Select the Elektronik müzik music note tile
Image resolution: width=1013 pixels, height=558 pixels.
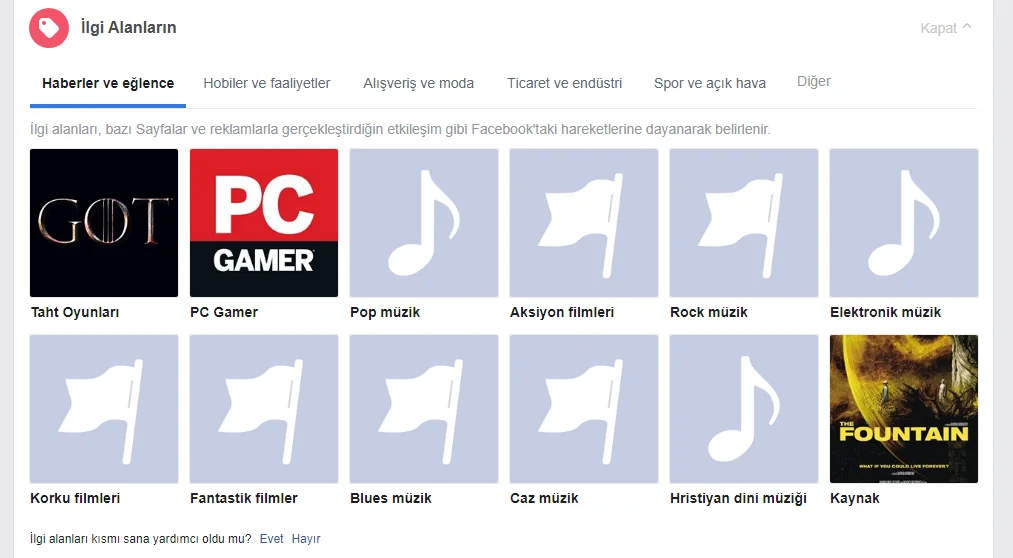point(904,223)
